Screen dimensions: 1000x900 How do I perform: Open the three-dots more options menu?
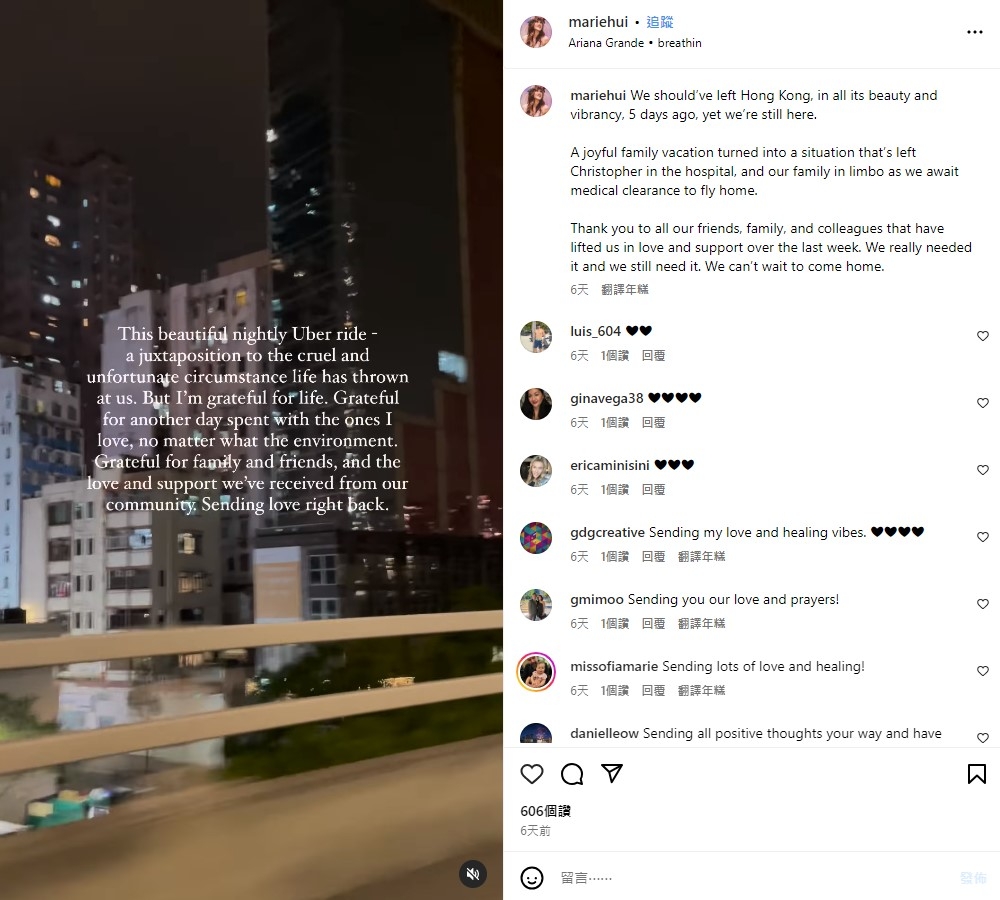pos(974,32)
